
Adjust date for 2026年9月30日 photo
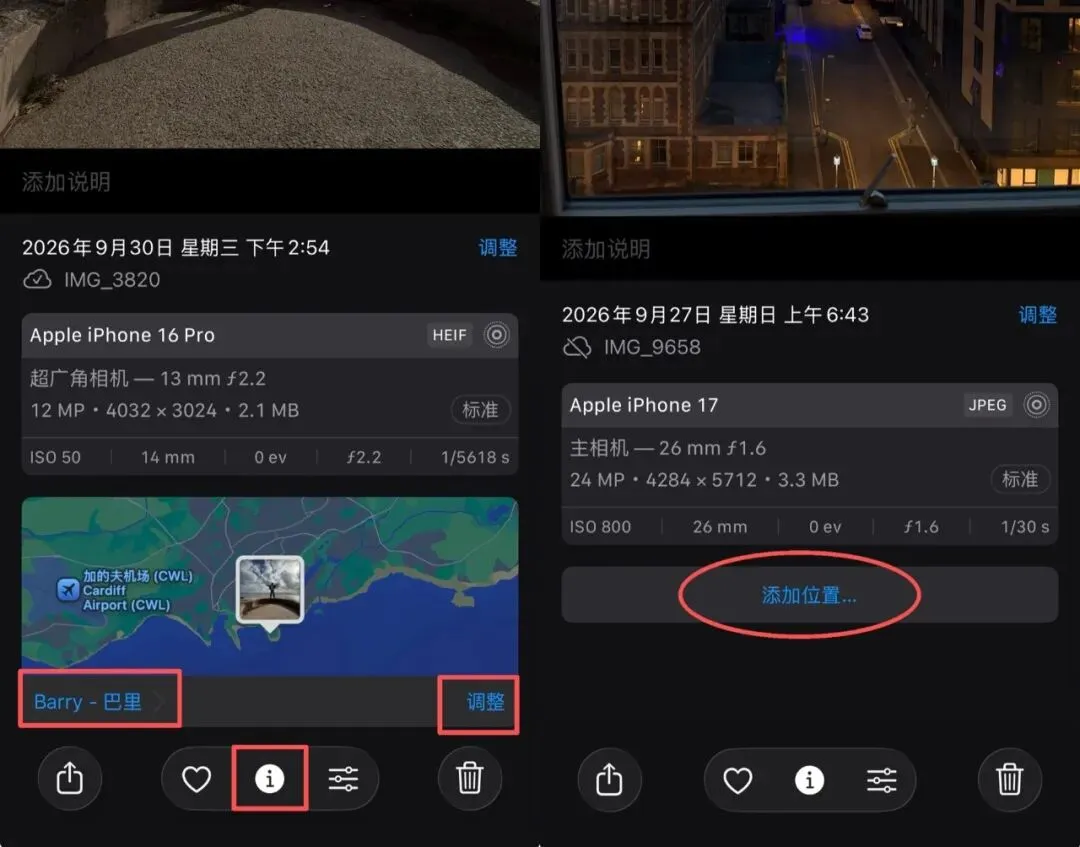coord(497,247)
